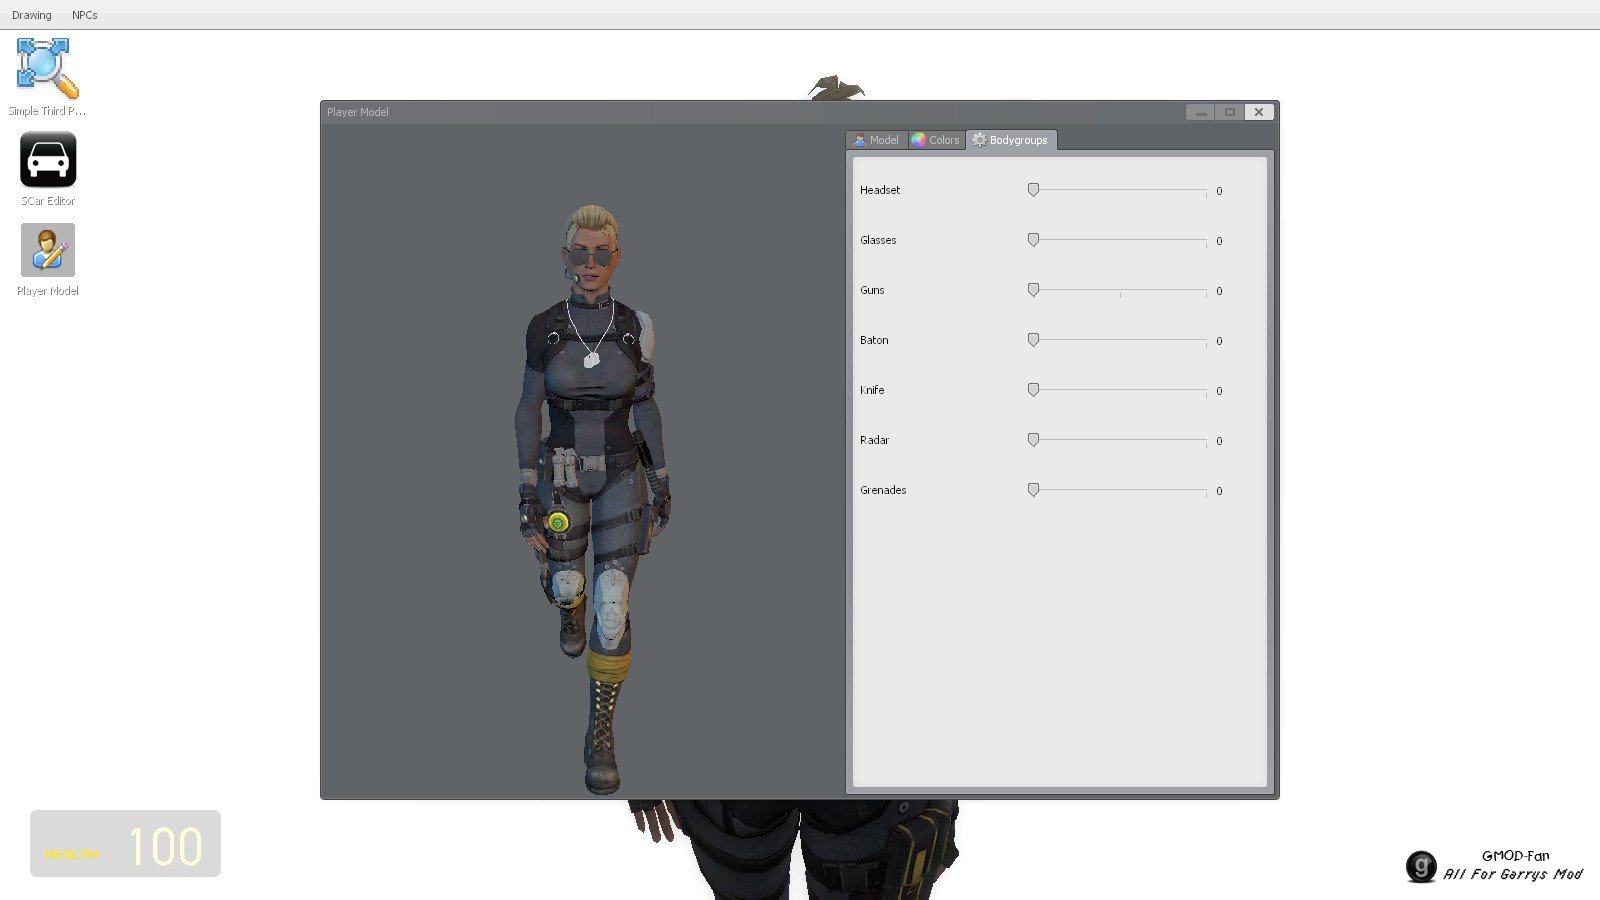Viewport: 1600px width, 900px height.
Task: Click the player model preview character
Action: (x=592, y=500)
